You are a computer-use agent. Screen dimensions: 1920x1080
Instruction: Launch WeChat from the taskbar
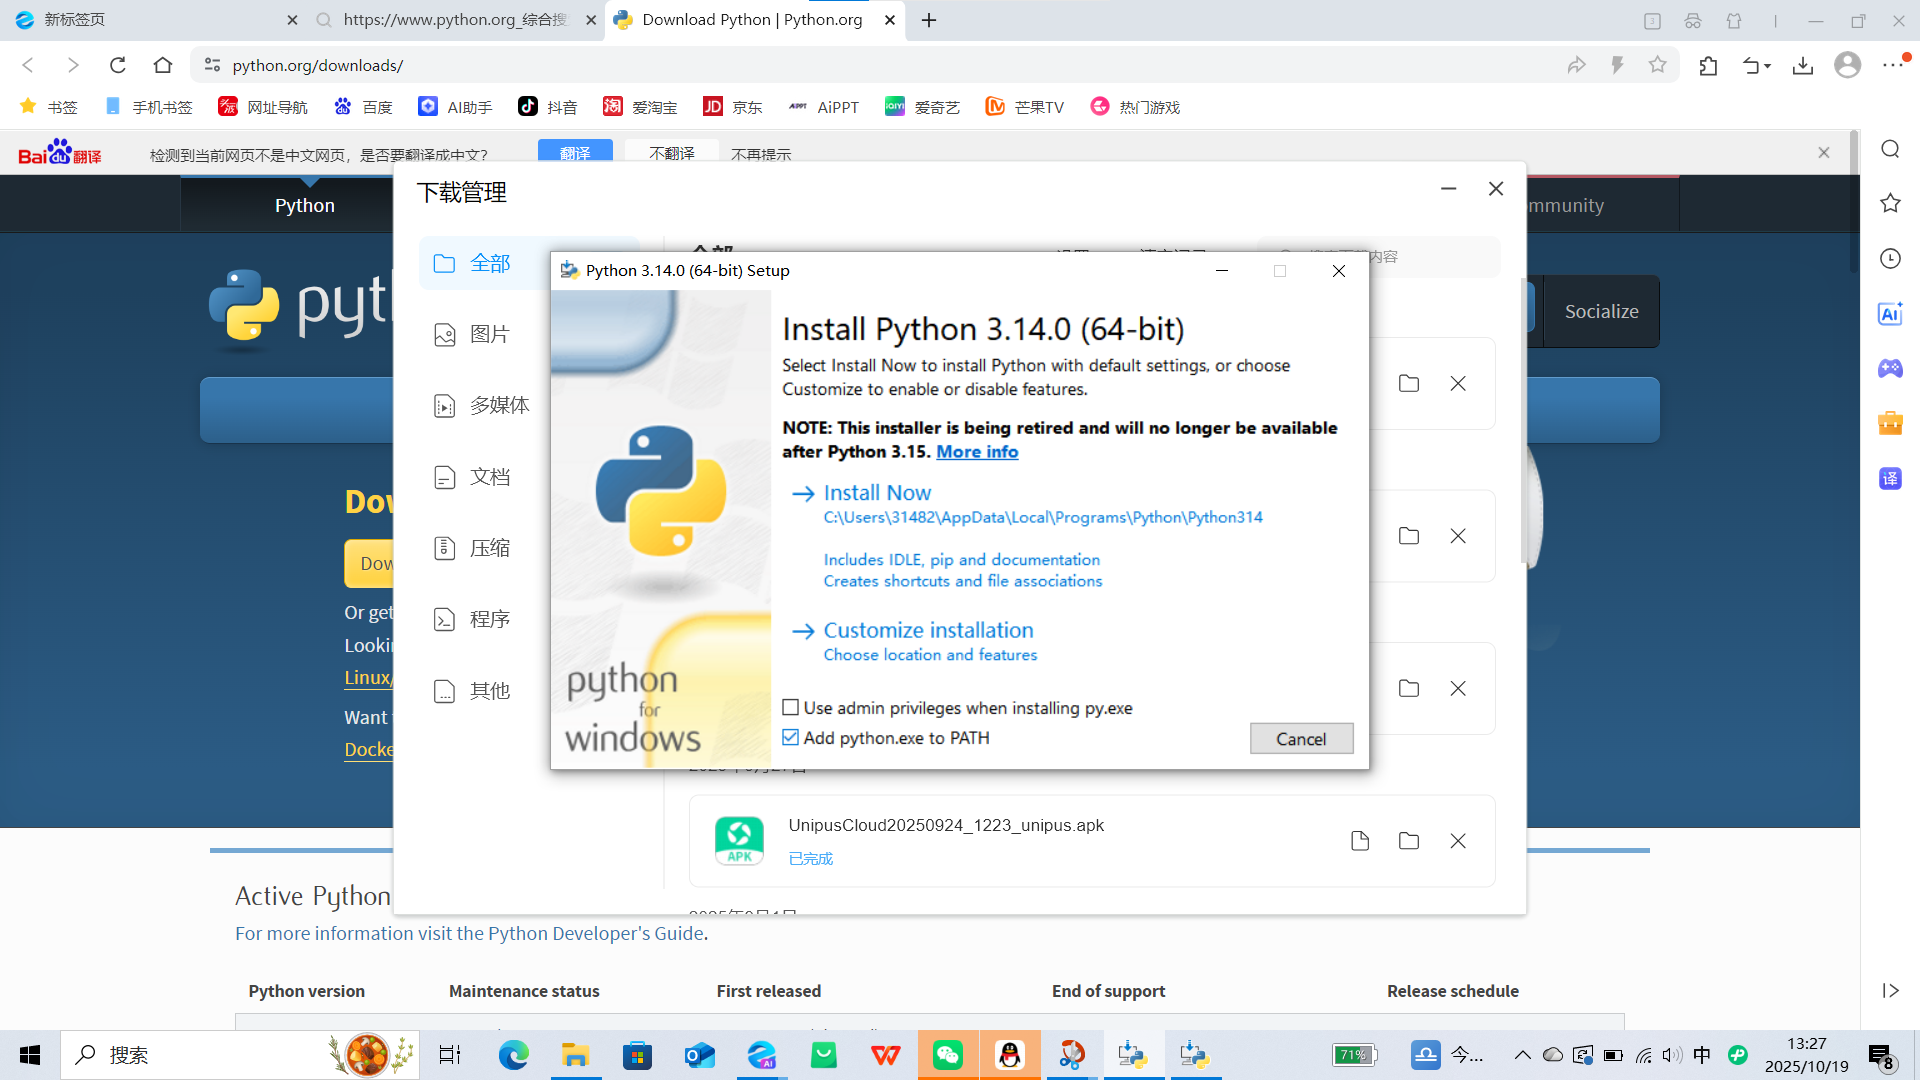(x=947, y=1055)
